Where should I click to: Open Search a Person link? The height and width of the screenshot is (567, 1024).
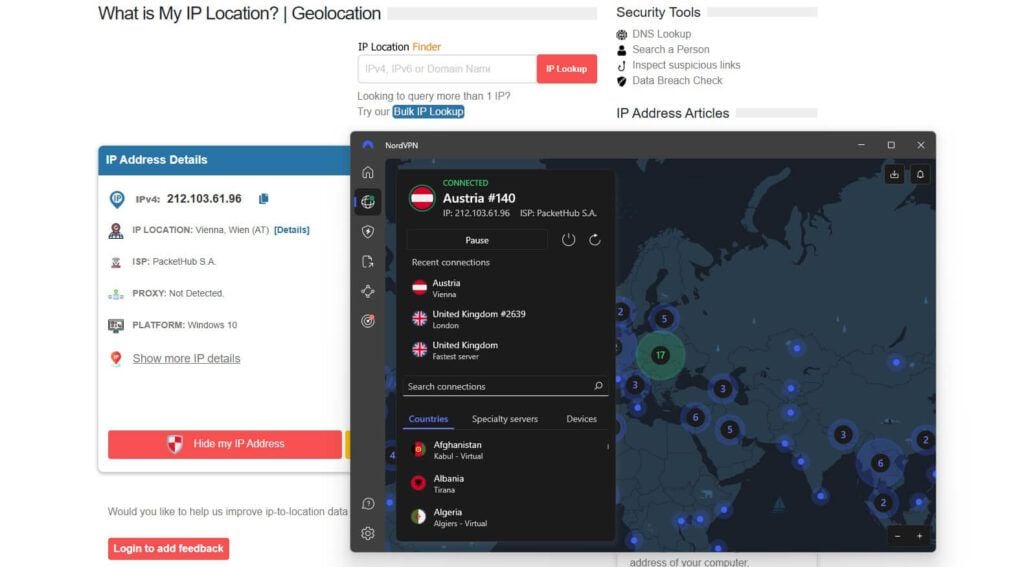671,50
